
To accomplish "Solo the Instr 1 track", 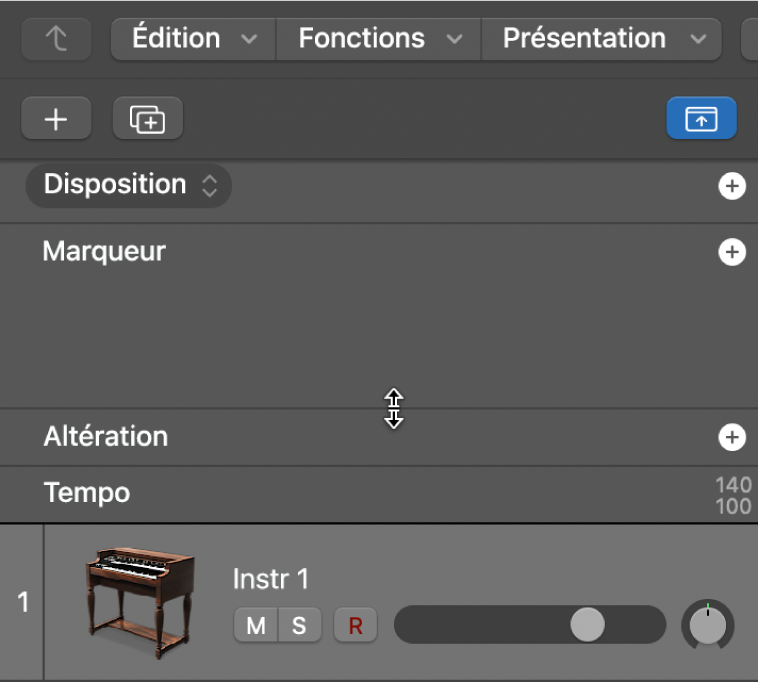I will (x=299, y=626).
